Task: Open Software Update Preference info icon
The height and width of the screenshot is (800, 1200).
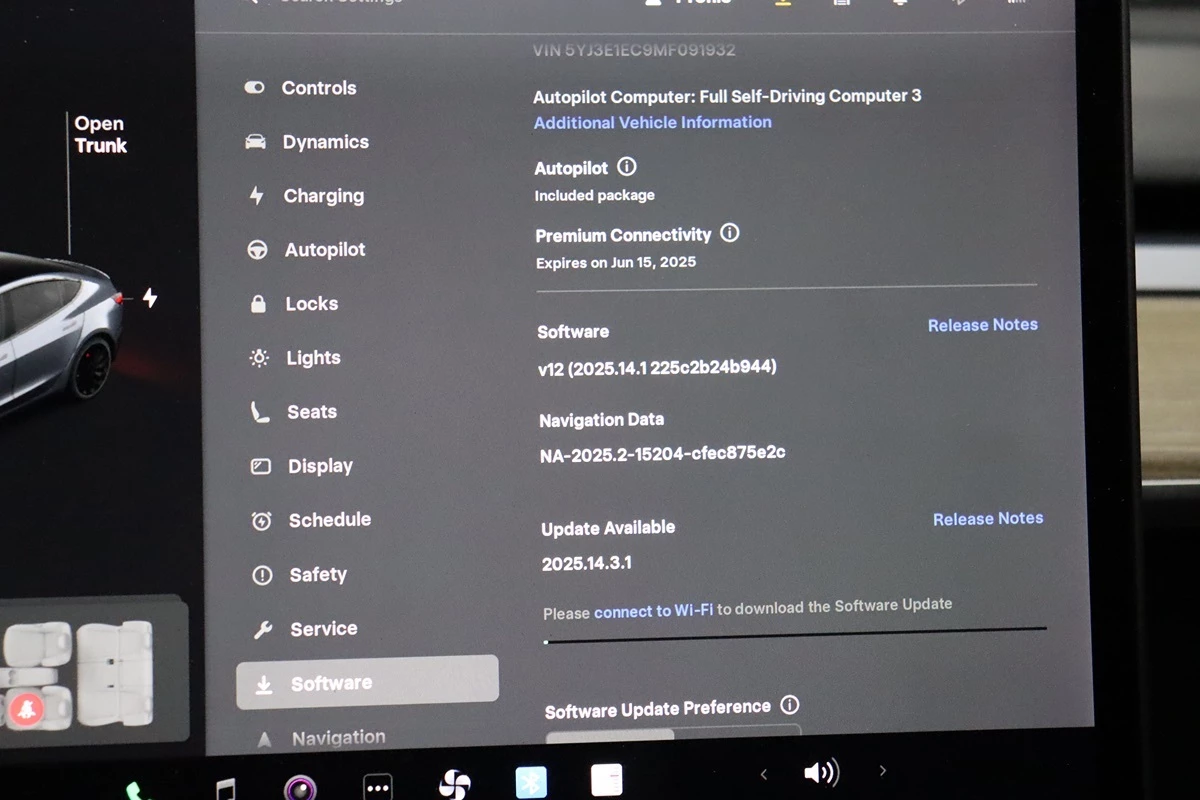Action: coord(789,706)
